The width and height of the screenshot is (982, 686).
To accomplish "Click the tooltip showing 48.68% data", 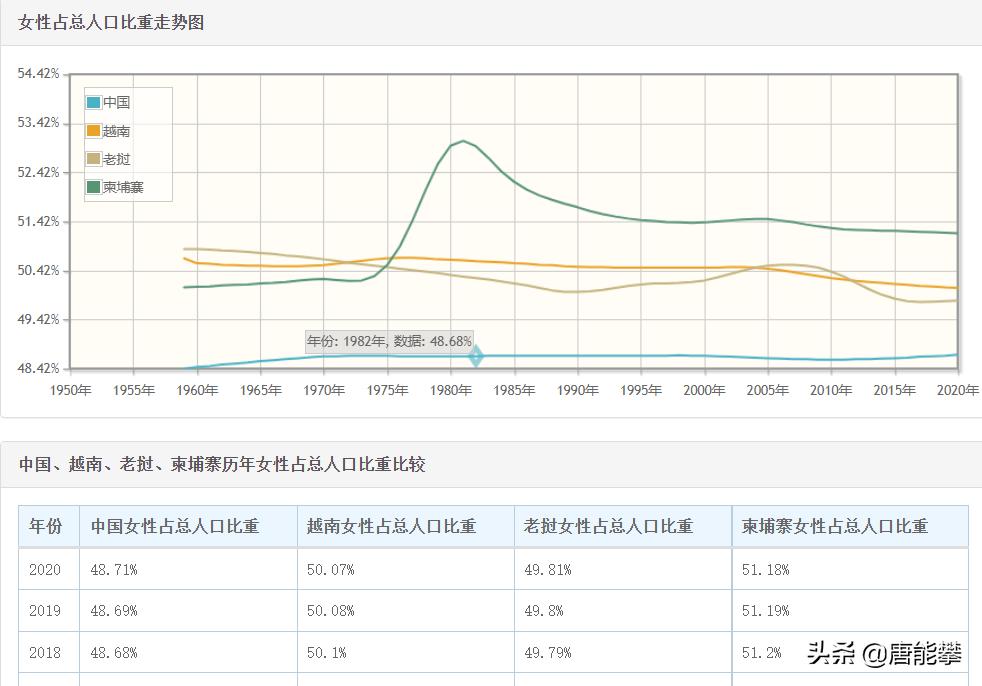I will point(389,340).
